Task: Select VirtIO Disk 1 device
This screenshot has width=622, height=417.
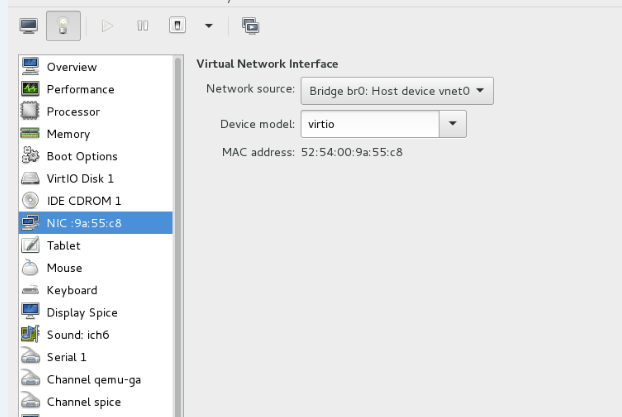Action: pyautogui.click(x=96, y=179)
